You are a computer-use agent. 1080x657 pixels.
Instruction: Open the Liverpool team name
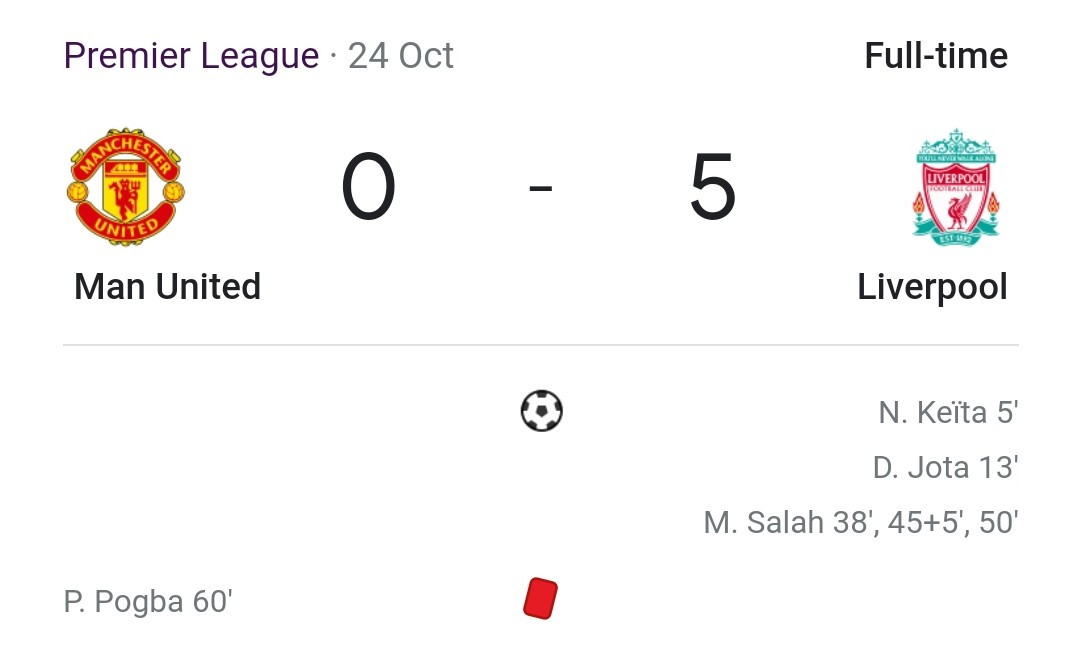pyautogui.click(x=933, y=287)
